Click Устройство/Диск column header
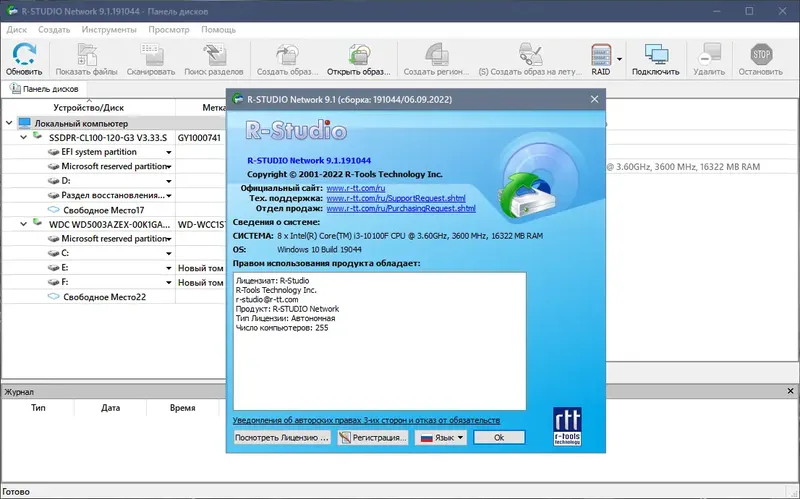 click(x=89, y=108)
